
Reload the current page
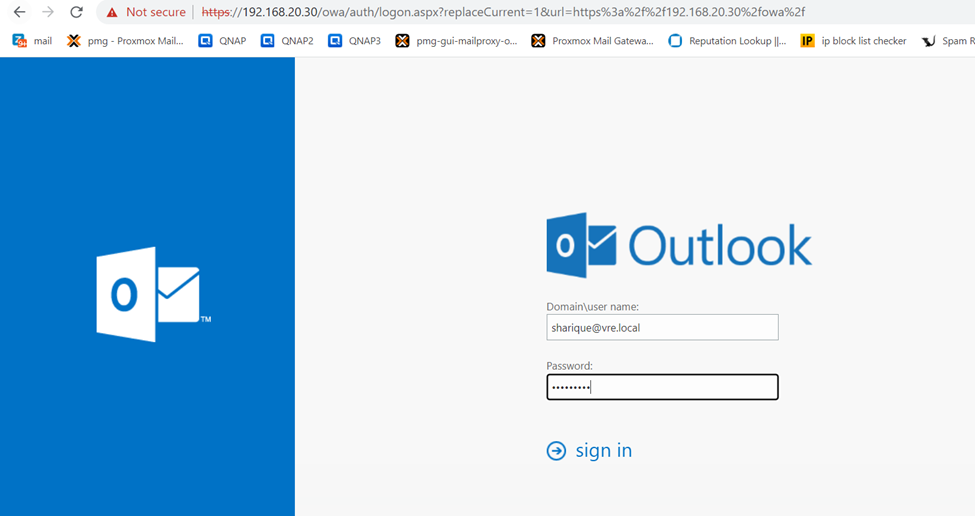pos(76,12)
